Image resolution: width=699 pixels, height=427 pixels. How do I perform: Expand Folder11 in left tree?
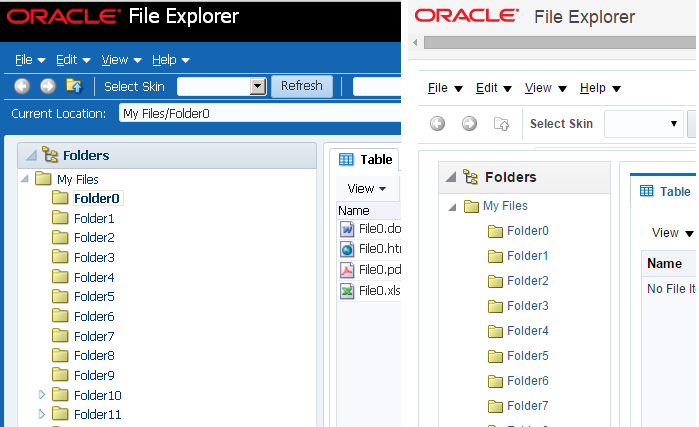click(x=41, y=414)
